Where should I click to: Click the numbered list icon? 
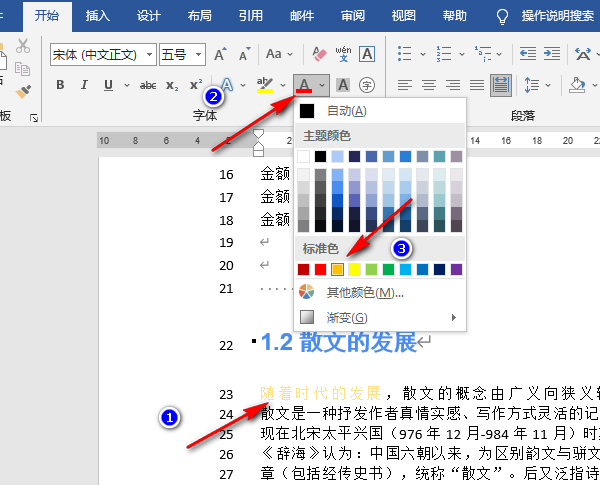(x=444, y=54)
